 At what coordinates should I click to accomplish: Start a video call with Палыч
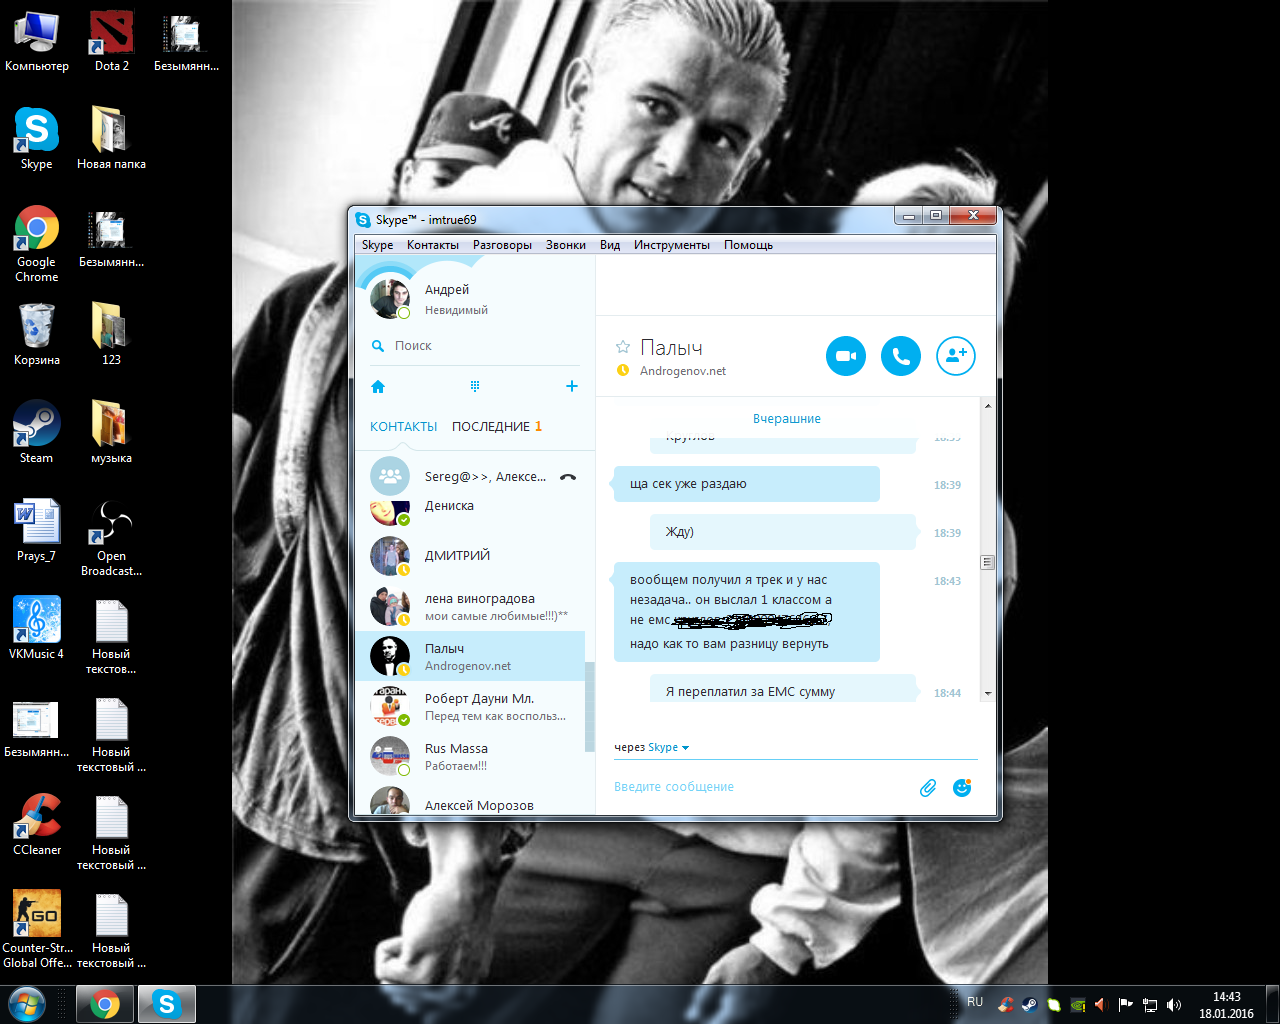pos(845,356)
